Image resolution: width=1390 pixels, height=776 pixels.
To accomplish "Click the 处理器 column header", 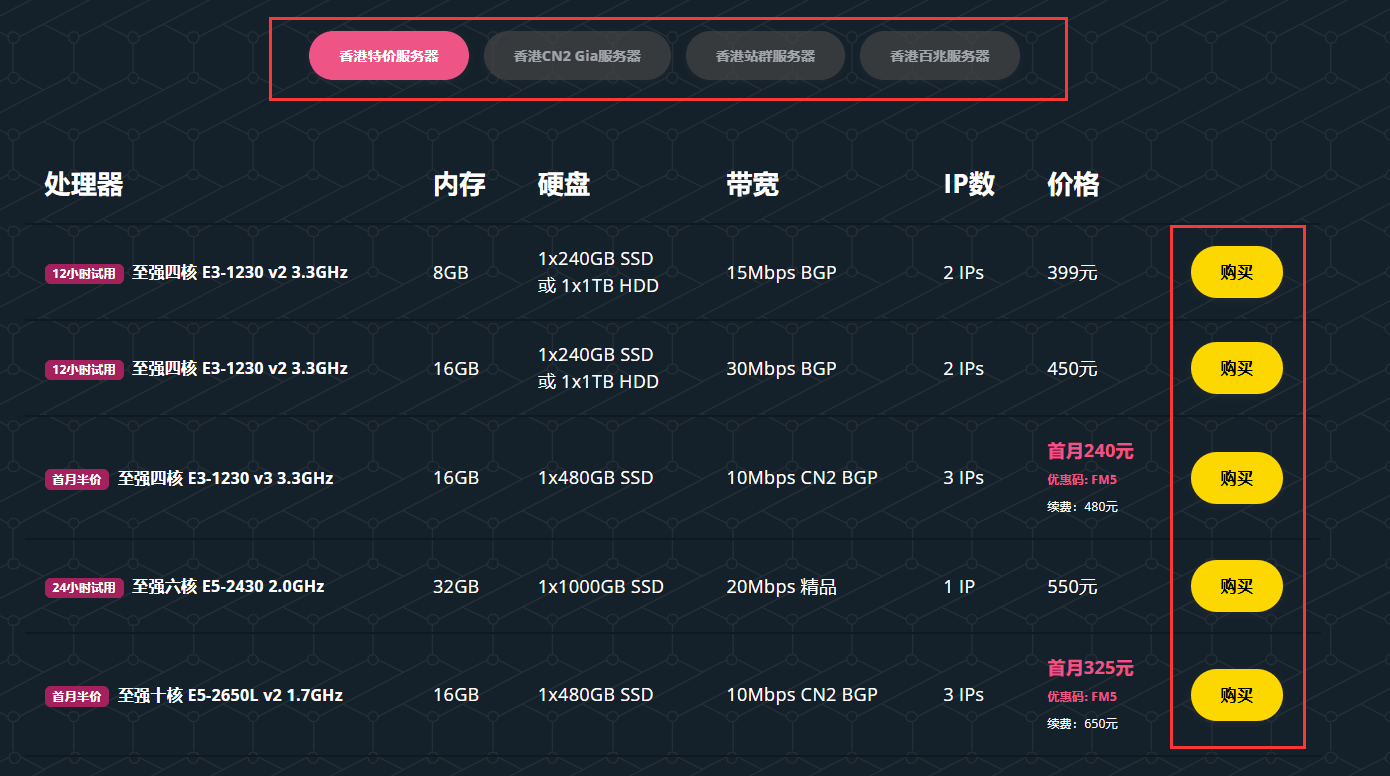I will [84, 184].
